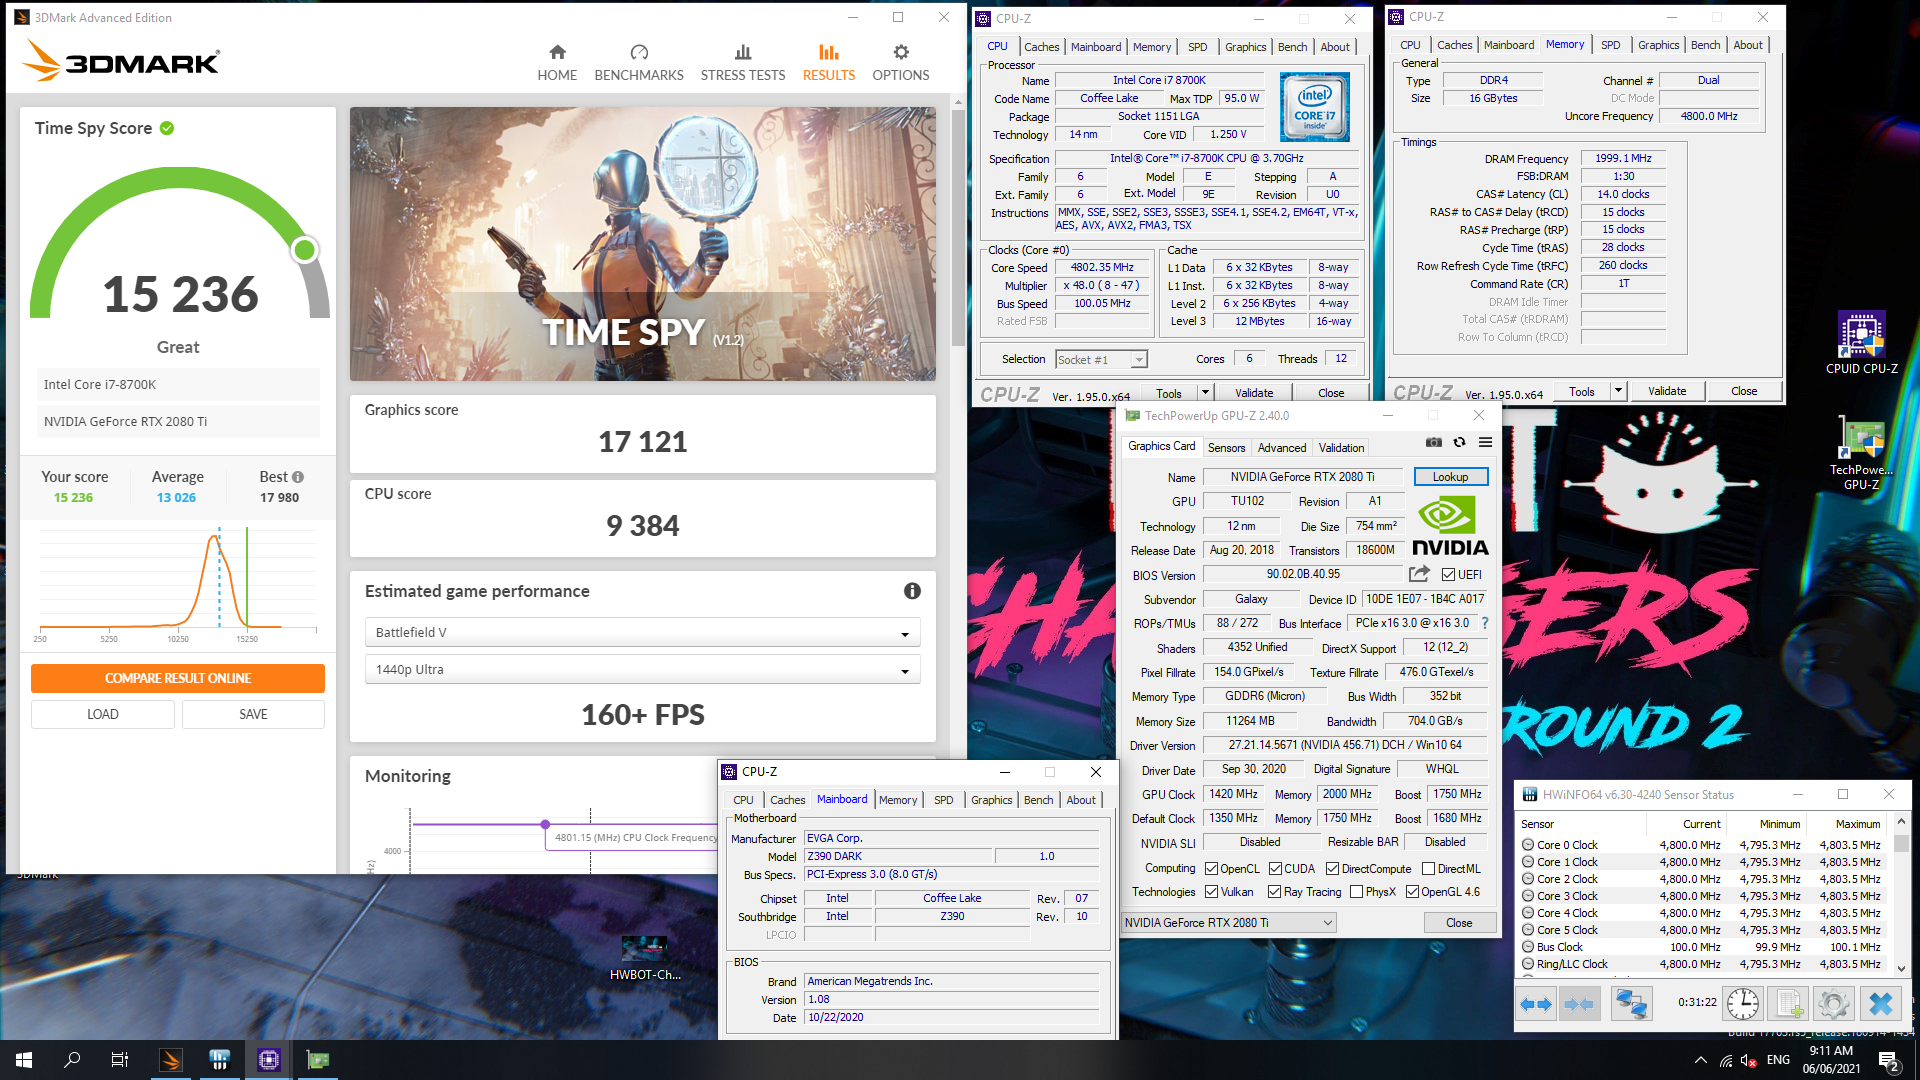Screen dimensions: 1920x1080
Task: Open the 3DMark Benchmarks section
Action: (x=639, y=62)
